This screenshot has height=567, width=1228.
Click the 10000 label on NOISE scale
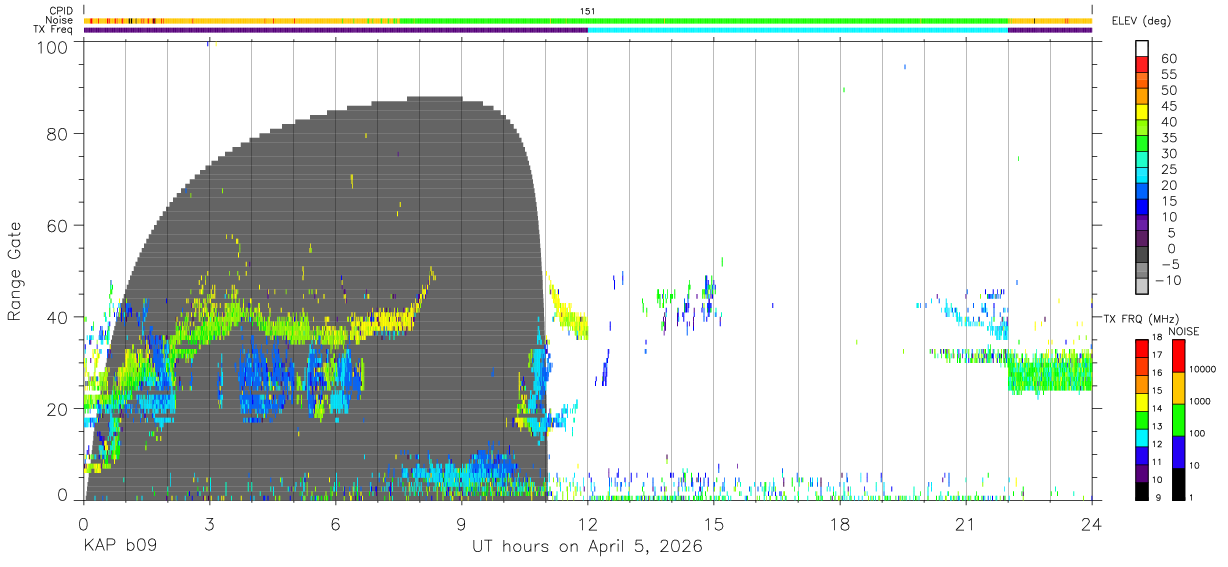1202,370
